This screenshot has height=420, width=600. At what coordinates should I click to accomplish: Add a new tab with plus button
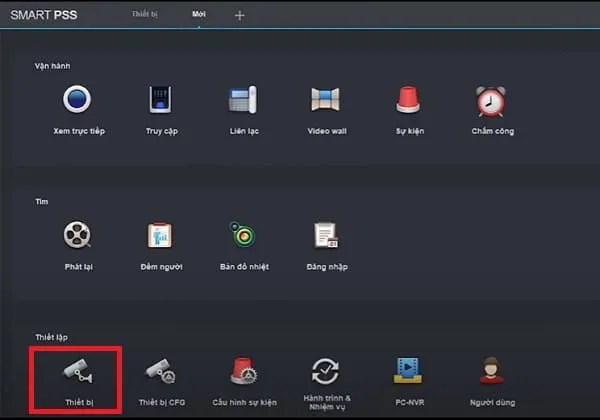[x=239, y=16]
